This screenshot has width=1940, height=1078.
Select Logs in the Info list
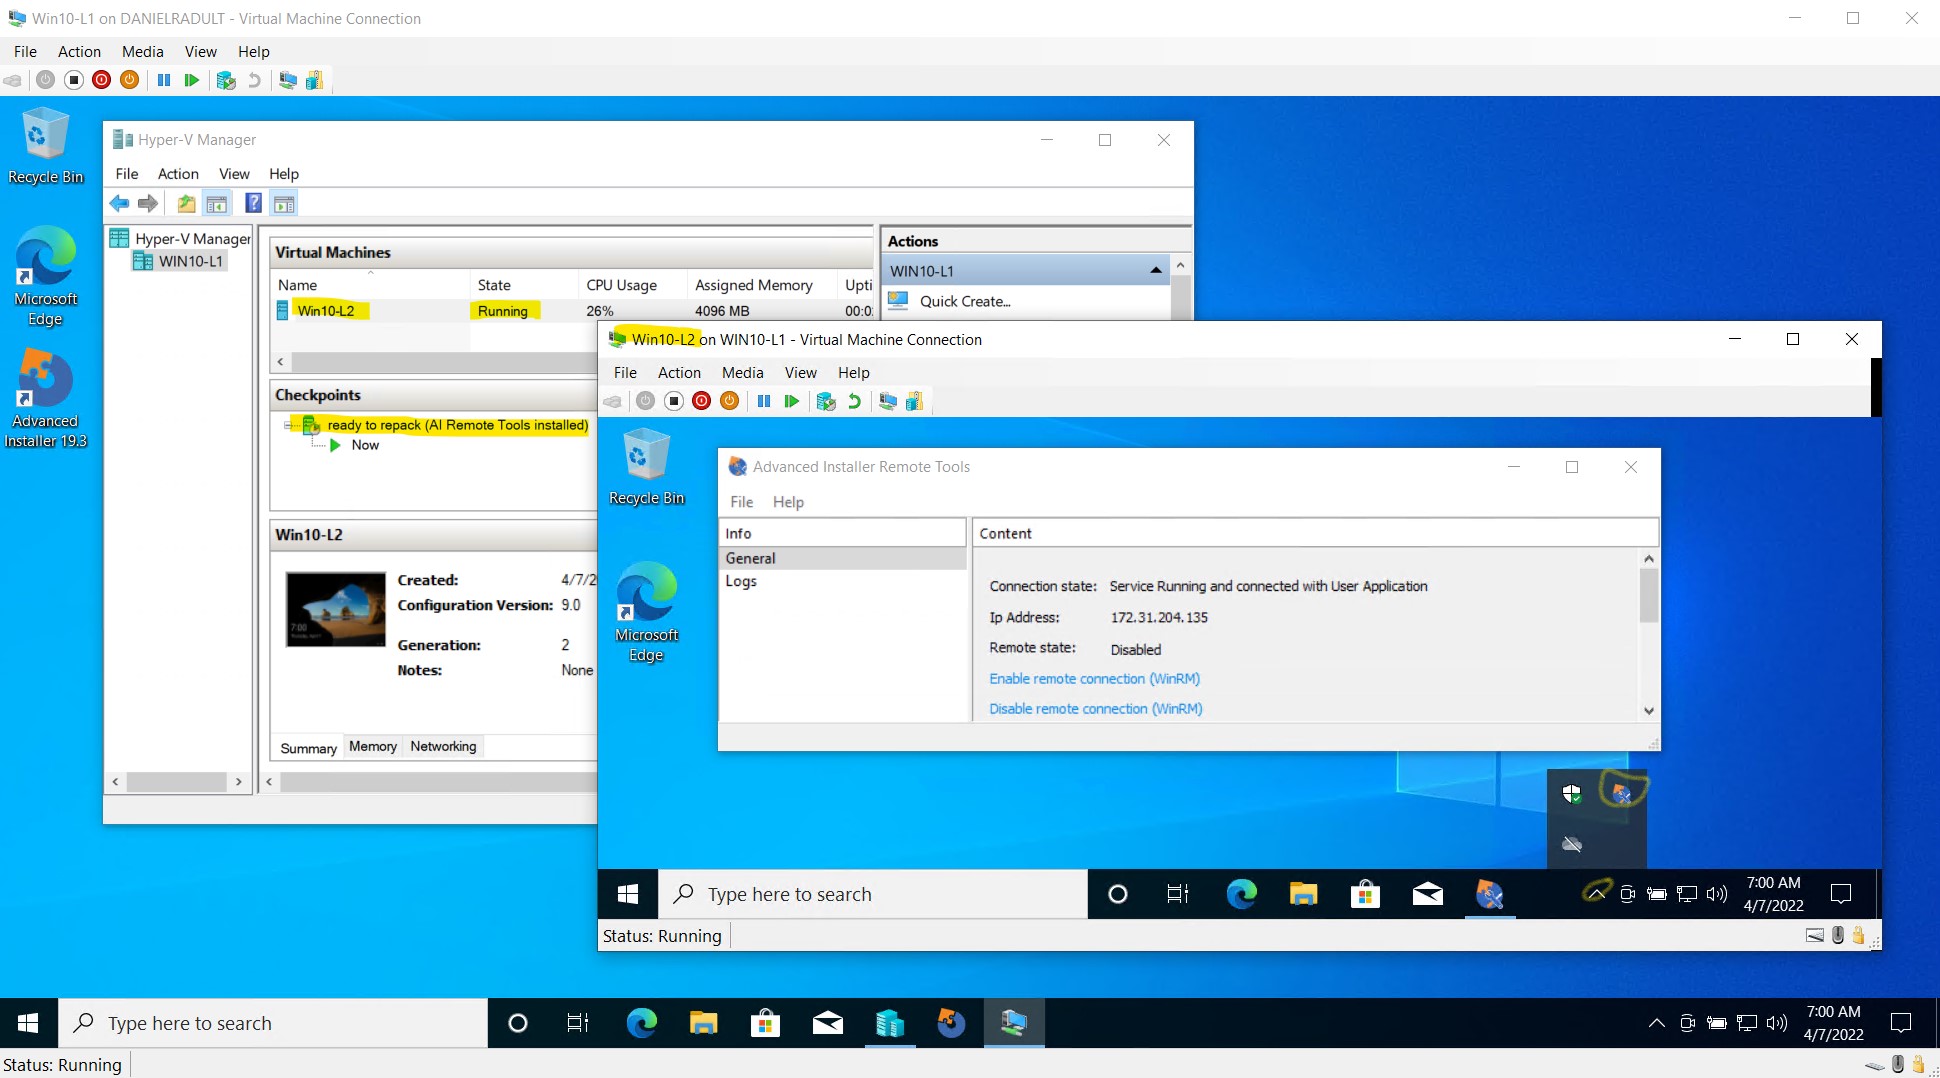[x=741, y=581]
